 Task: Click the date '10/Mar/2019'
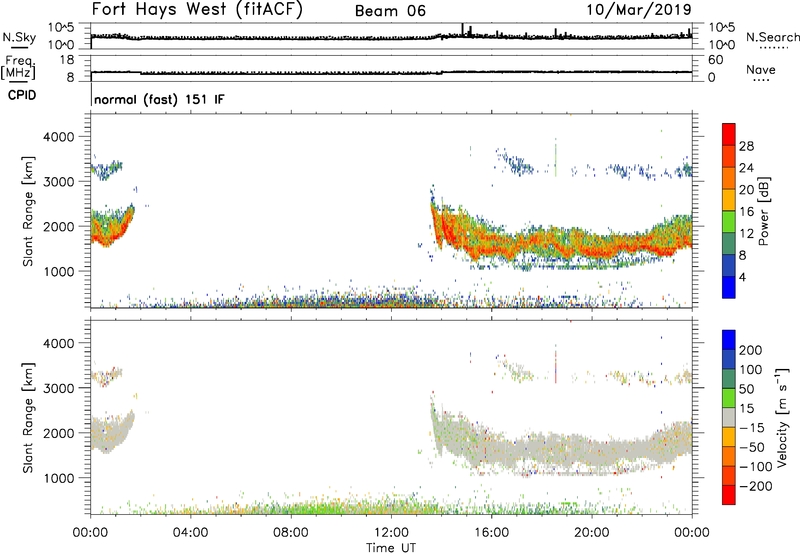pos(639,9)
